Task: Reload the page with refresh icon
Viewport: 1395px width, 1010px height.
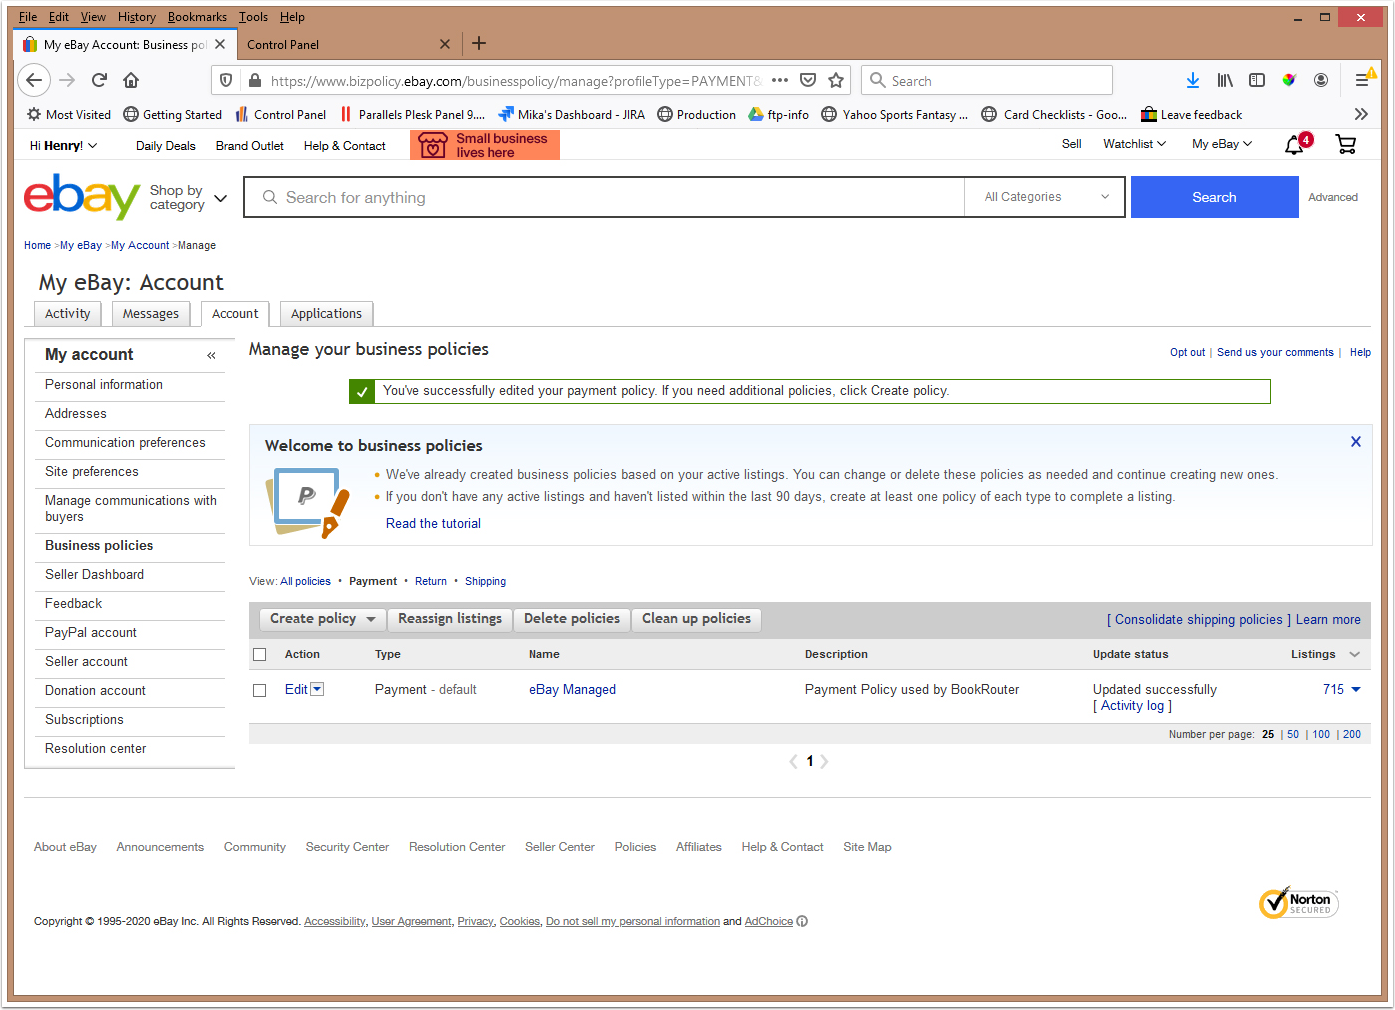Action: (99, 80)
